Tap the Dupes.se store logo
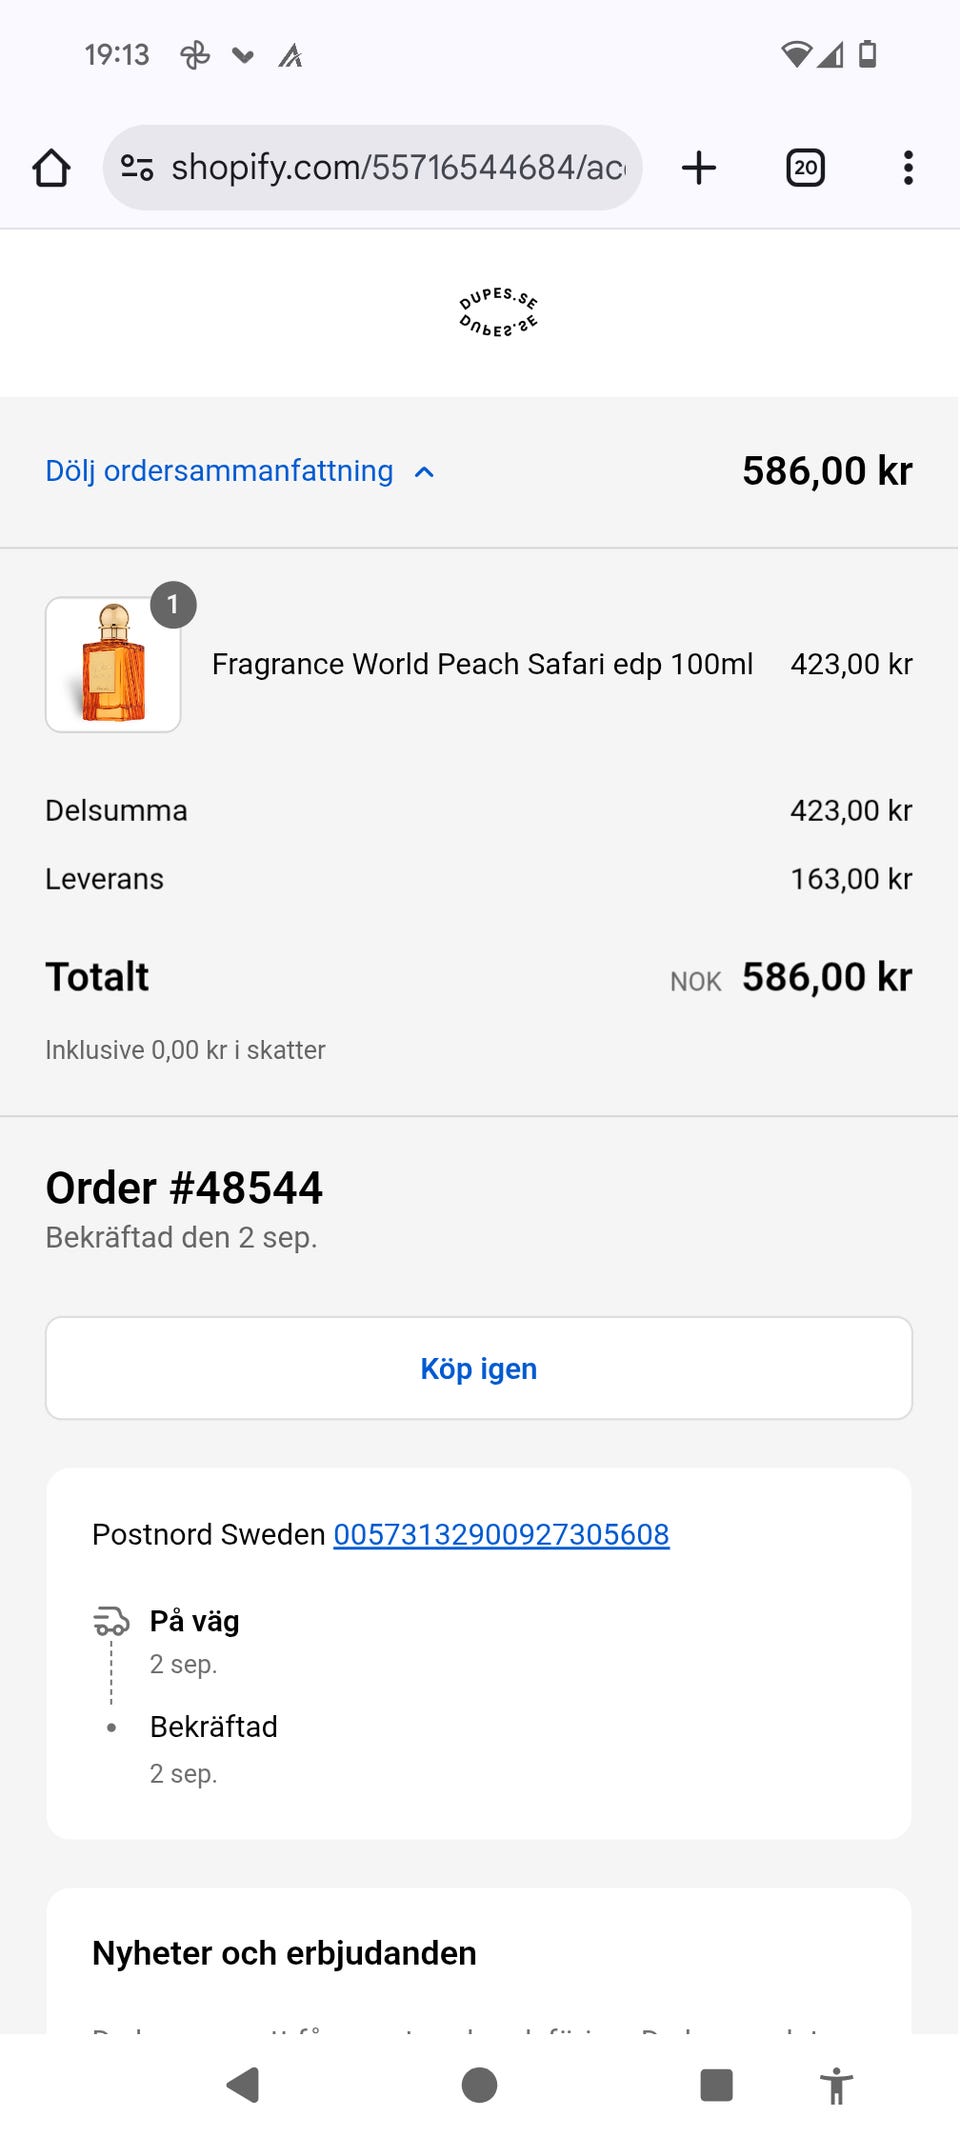This screenshot has height=2137, width=960. point(498,312)
